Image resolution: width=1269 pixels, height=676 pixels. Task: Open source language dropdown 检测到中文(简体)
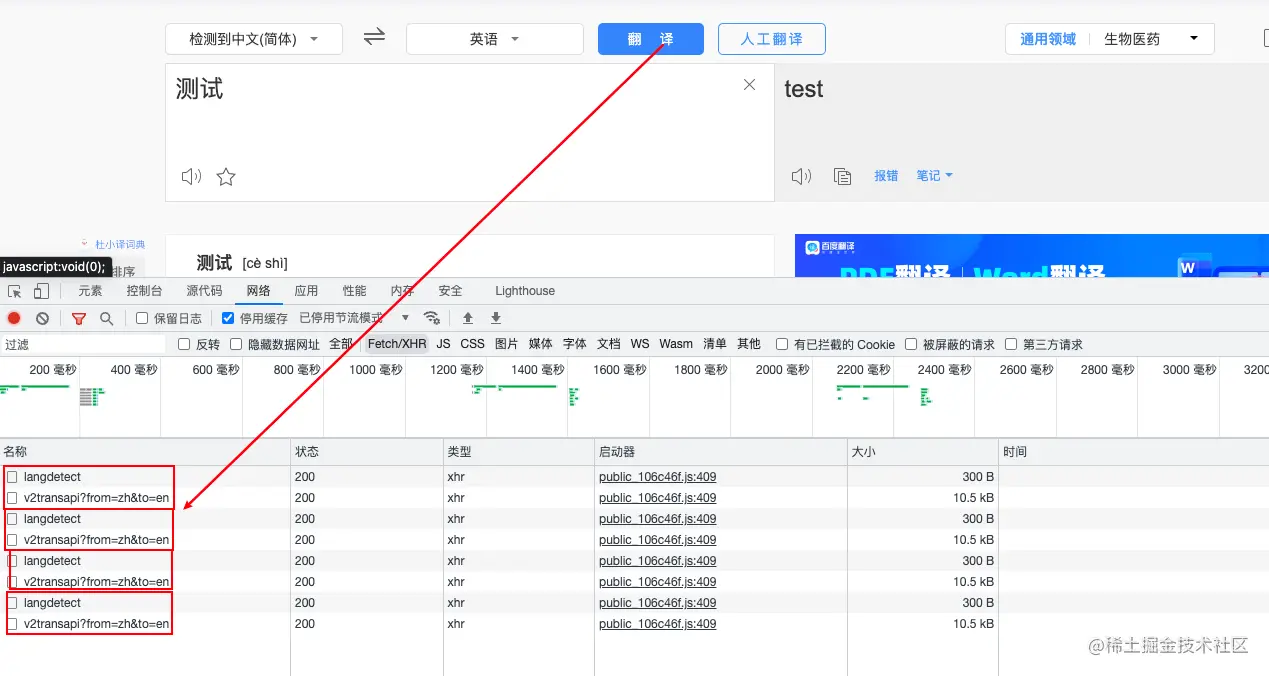tap(254, 39)
